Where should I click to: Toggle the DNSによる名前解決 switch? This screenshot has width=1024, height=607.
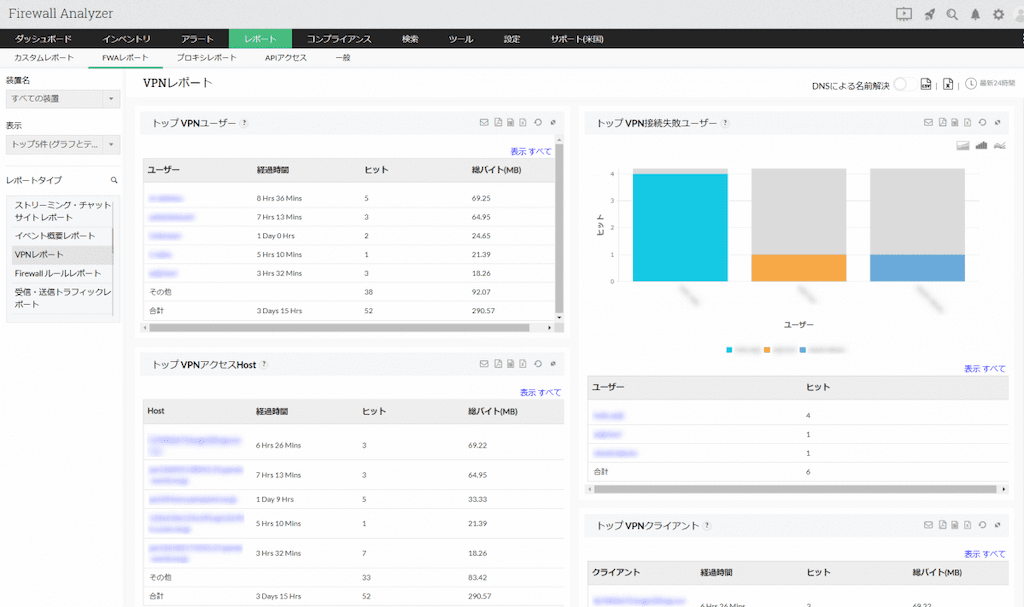(900, 85)
